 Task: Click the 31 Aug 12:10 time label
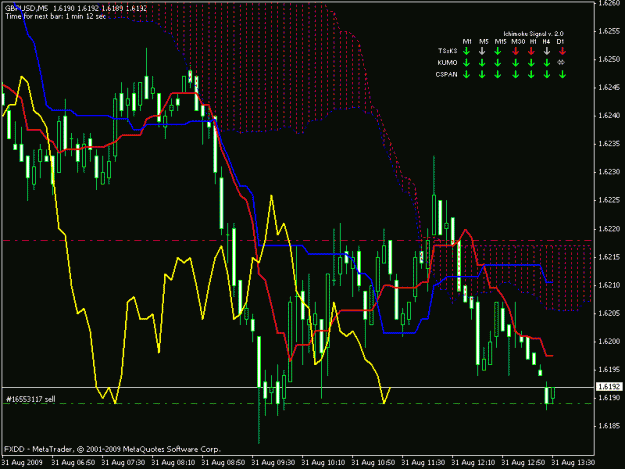point(473,463)
